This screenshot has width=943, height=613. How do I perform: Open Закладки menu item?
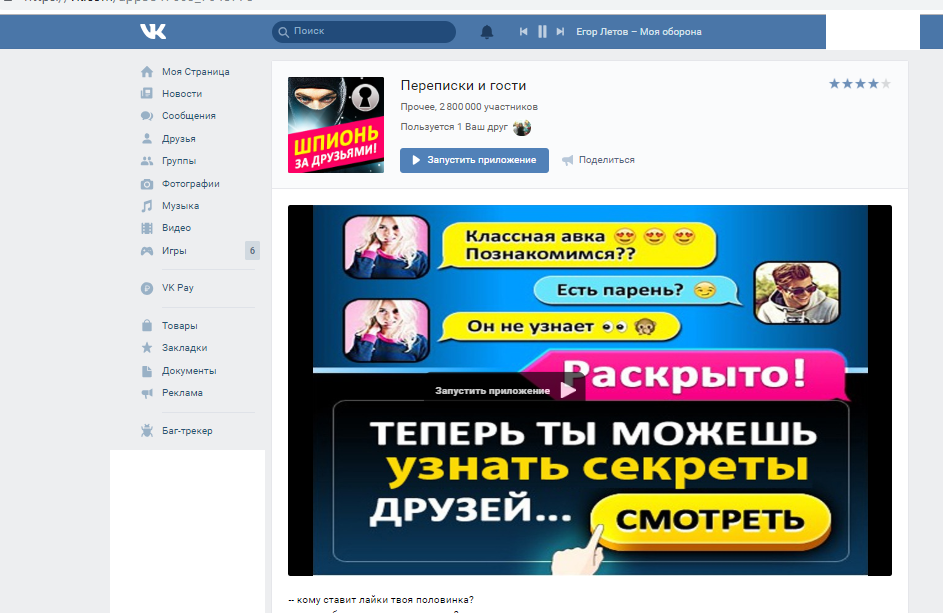[184, 348]
